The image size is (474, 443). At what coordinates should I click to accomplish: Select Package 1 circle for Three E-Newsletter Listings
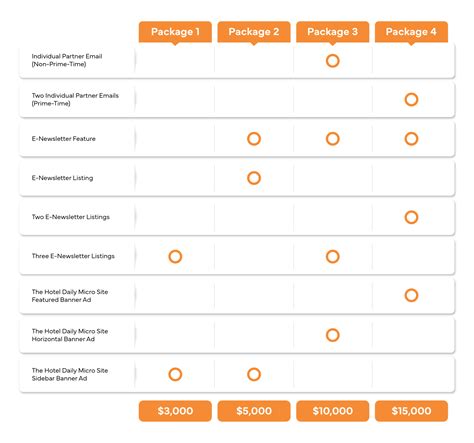coord(175,256)
